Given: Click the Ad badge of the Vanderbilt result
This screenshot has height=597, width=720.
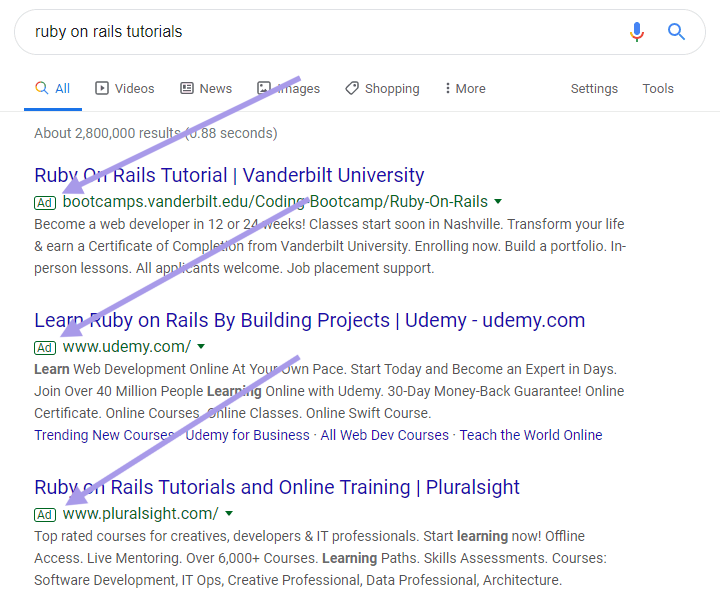Looking at the screenshot, I should pos(45,203).
